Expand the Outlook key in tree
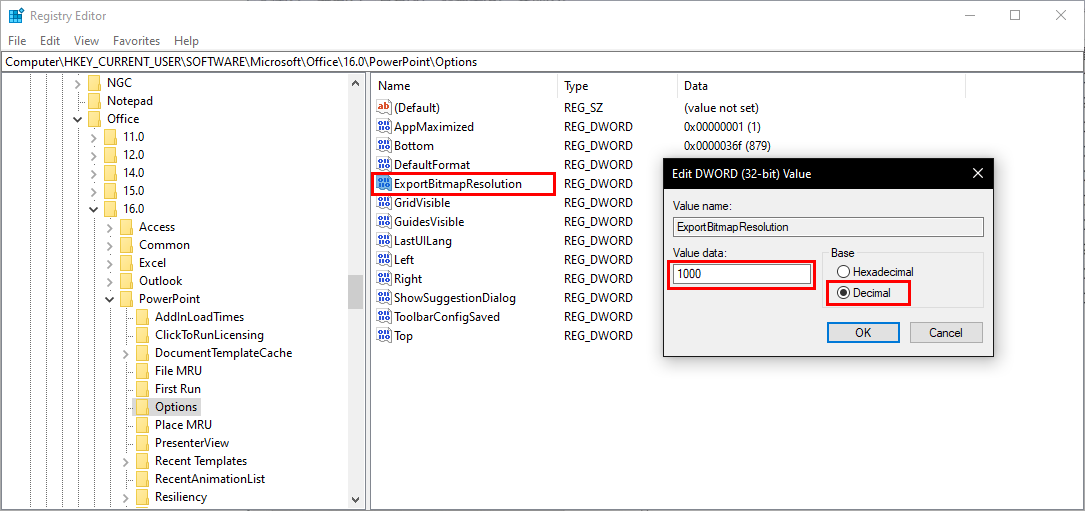1085x511 pixels. (x=110, y=281)
